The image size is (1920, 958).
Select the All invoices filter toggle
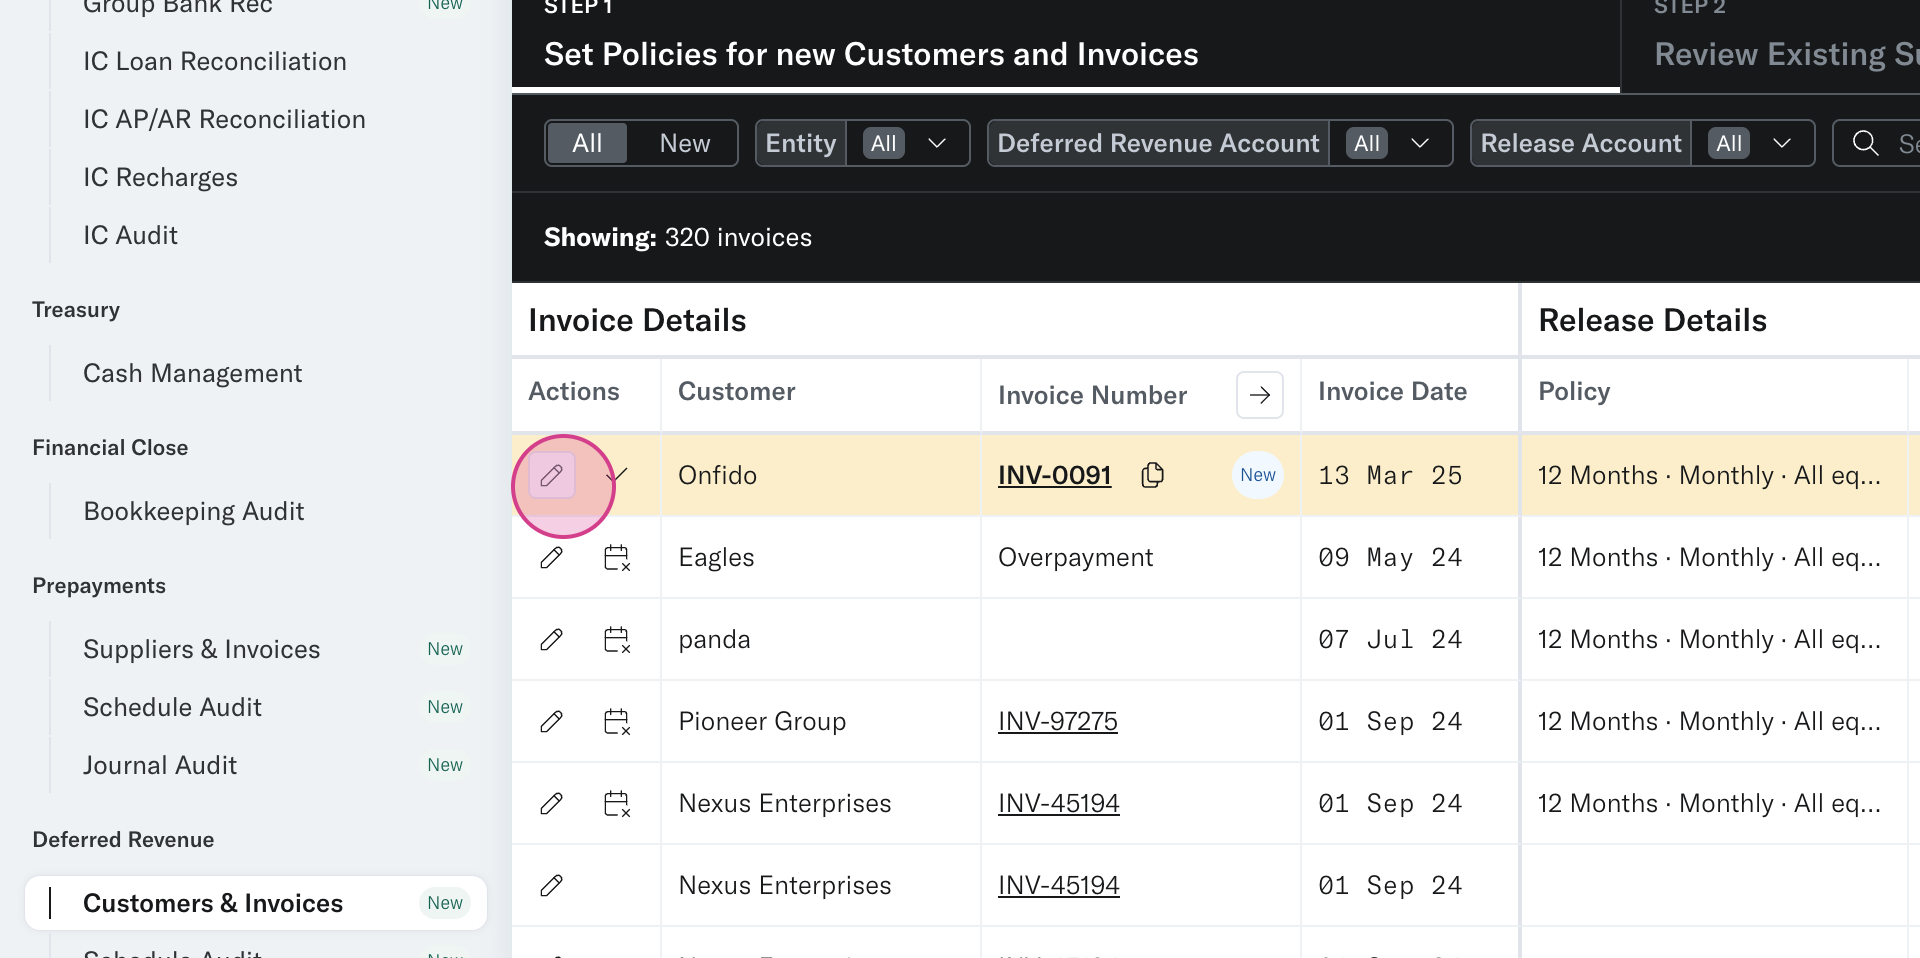pos(587,143)
